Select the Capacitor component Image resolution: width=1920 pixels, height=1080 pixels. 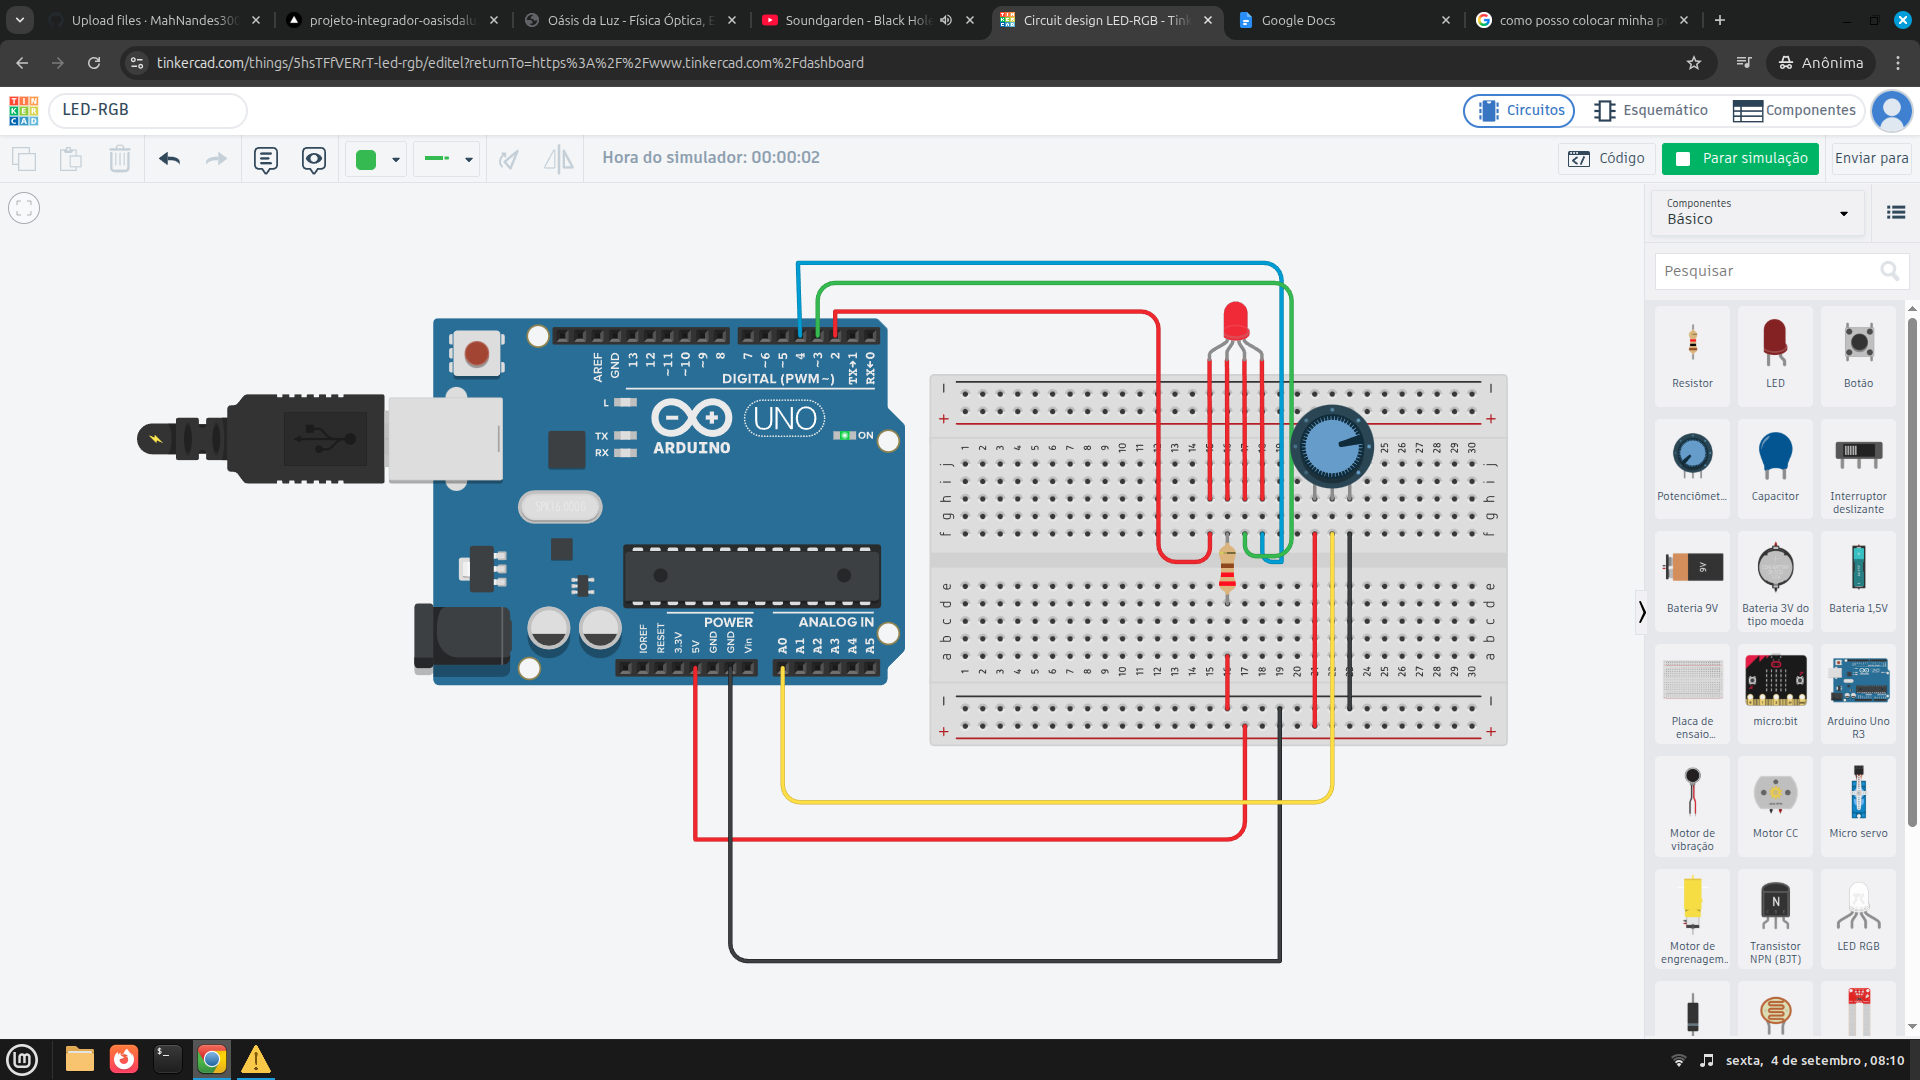click(1775, 468)
